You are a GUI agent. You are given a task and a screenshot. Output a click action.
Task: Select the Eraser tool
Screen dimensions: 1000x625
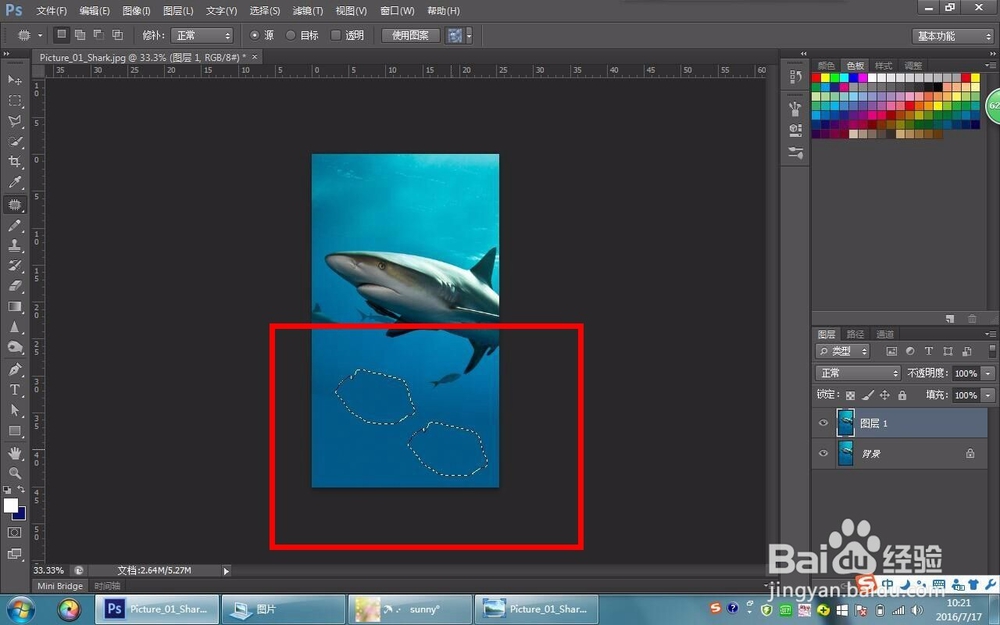click(15, 286)
